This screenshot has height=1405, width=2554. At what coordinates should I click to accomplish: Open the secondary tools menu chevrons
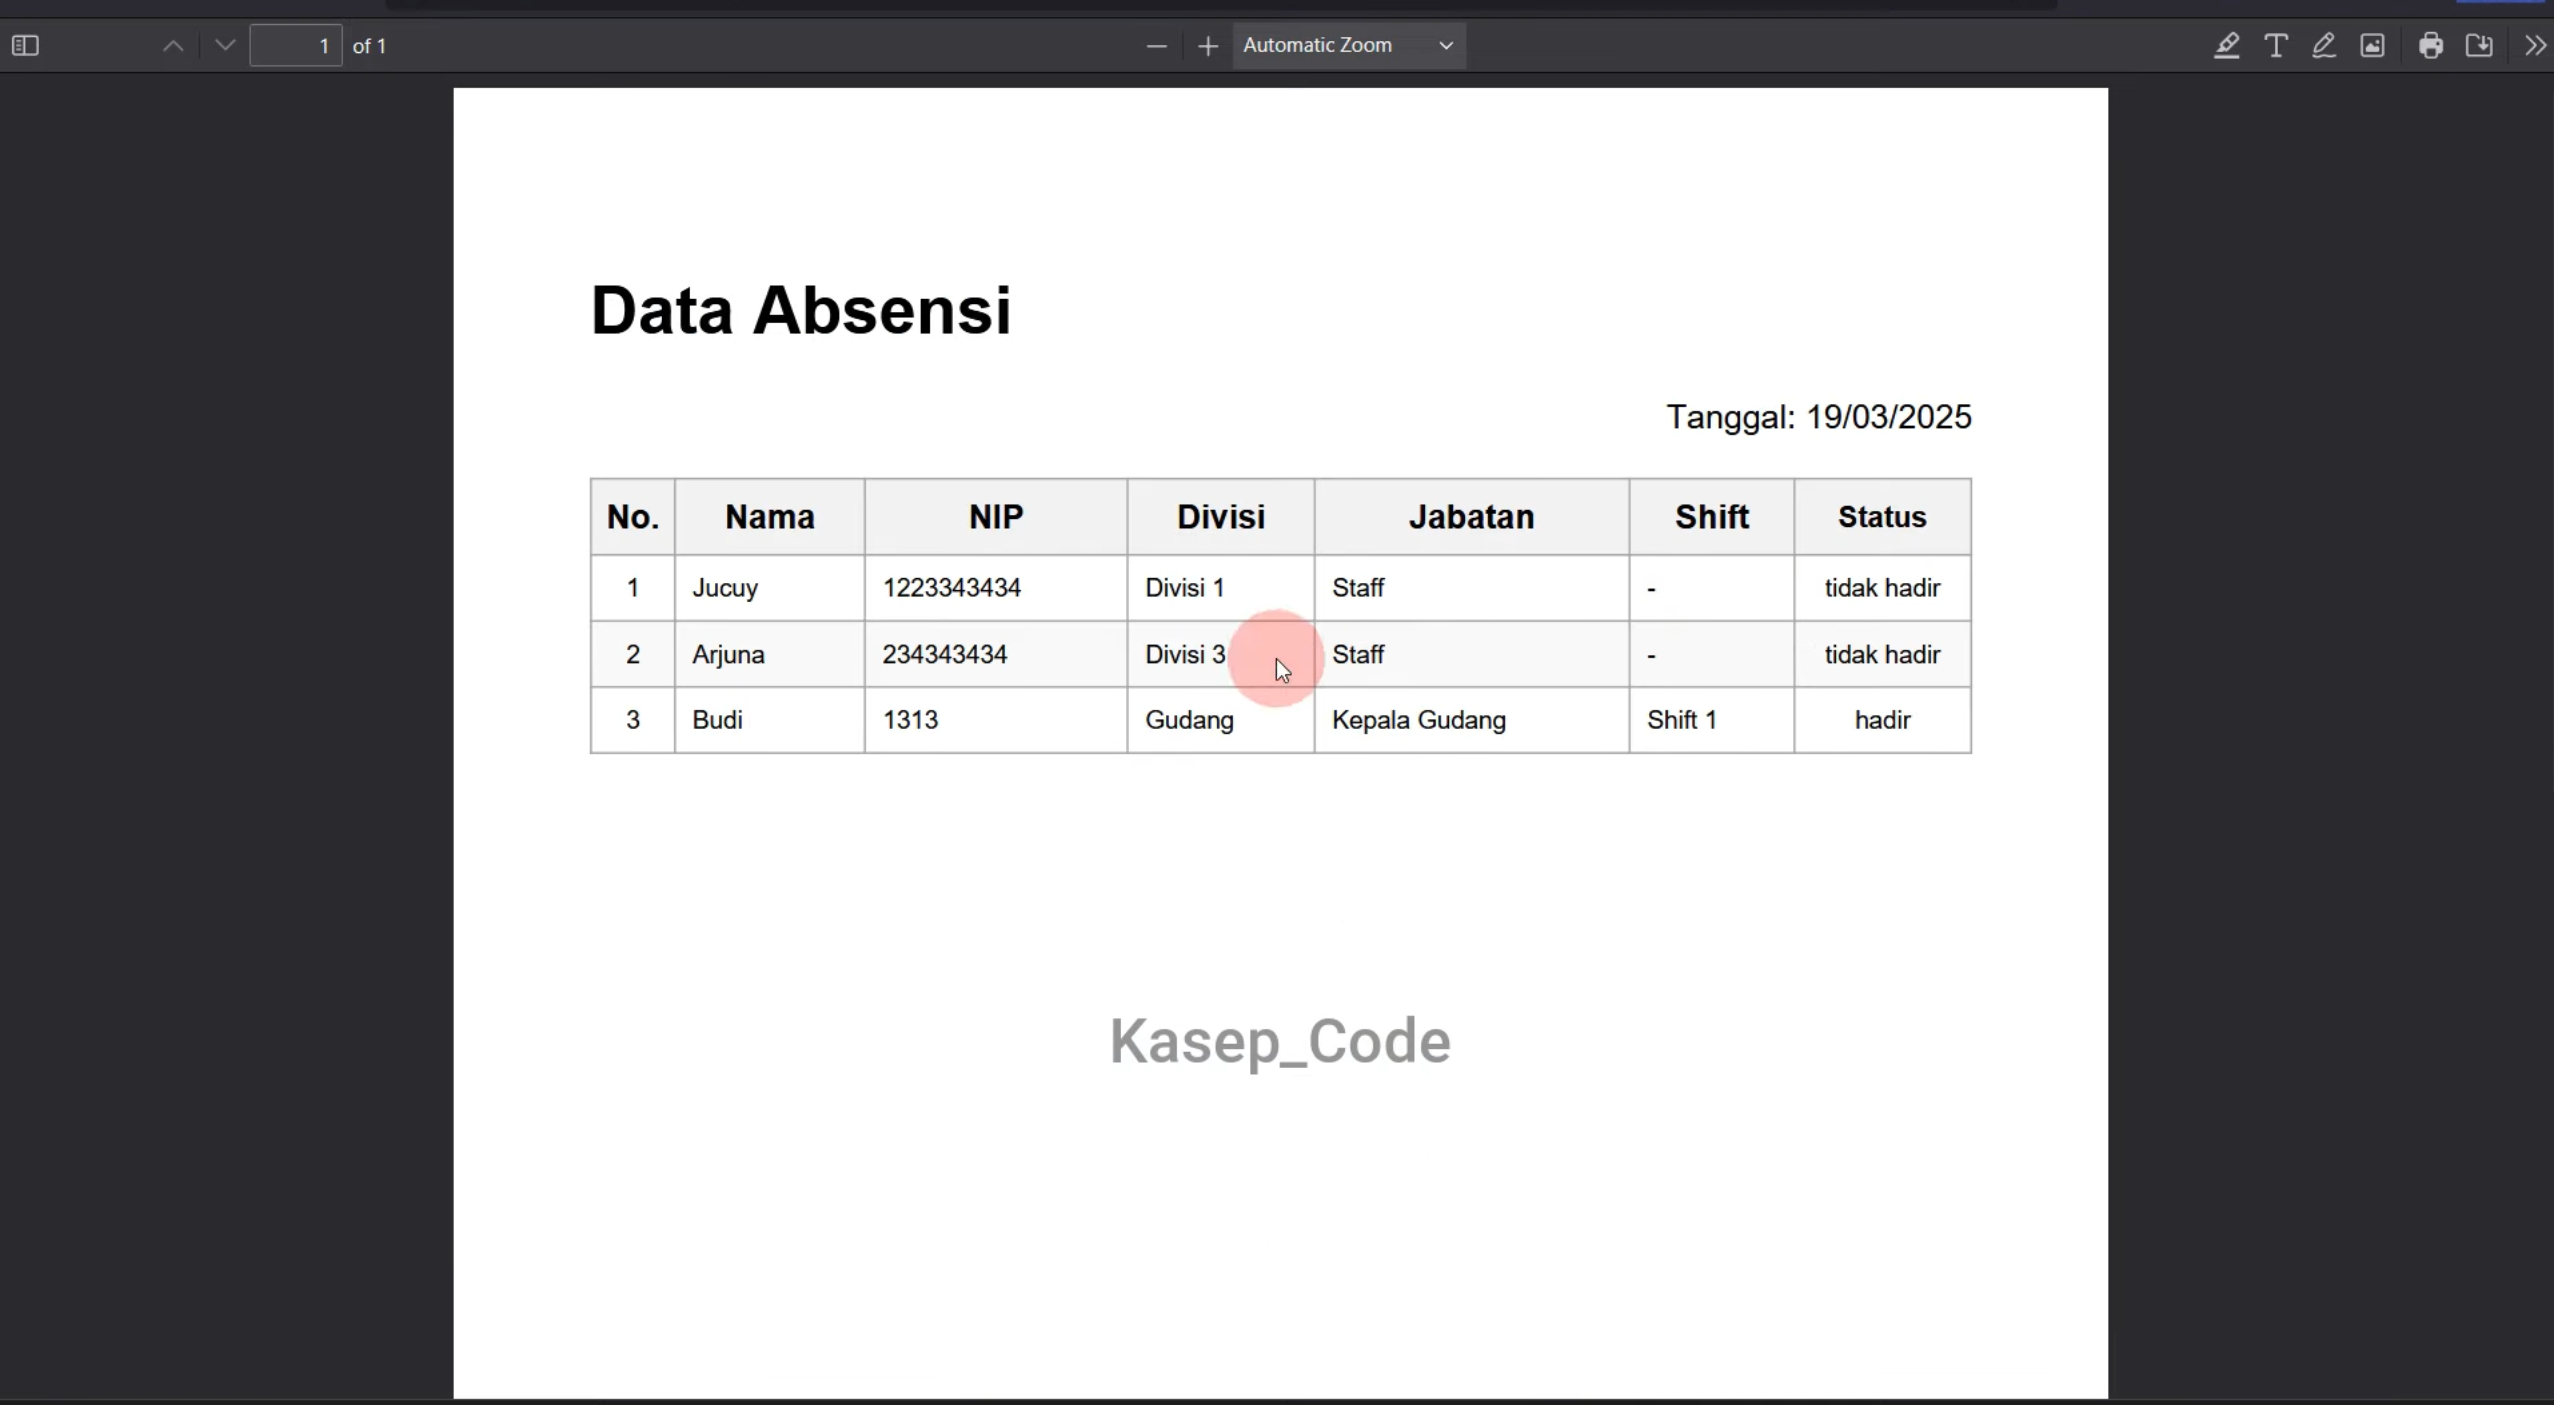(2535, 46)
